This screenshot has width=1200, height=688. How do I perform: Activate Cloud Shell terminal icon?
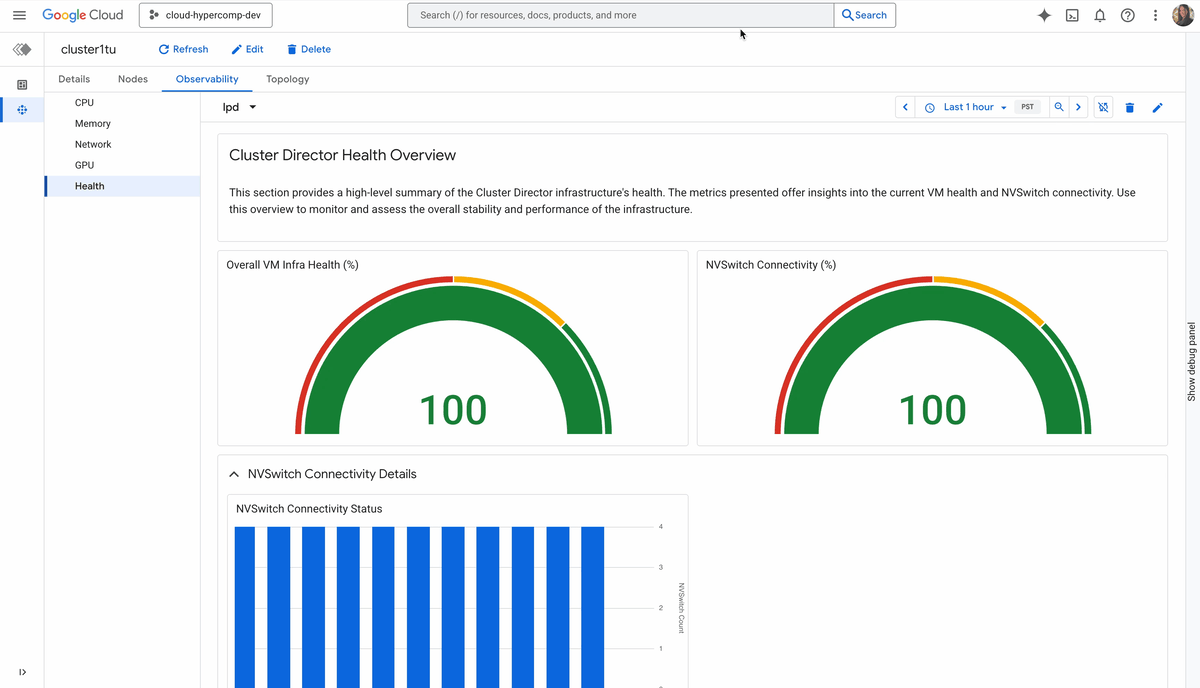point(1072,15)
